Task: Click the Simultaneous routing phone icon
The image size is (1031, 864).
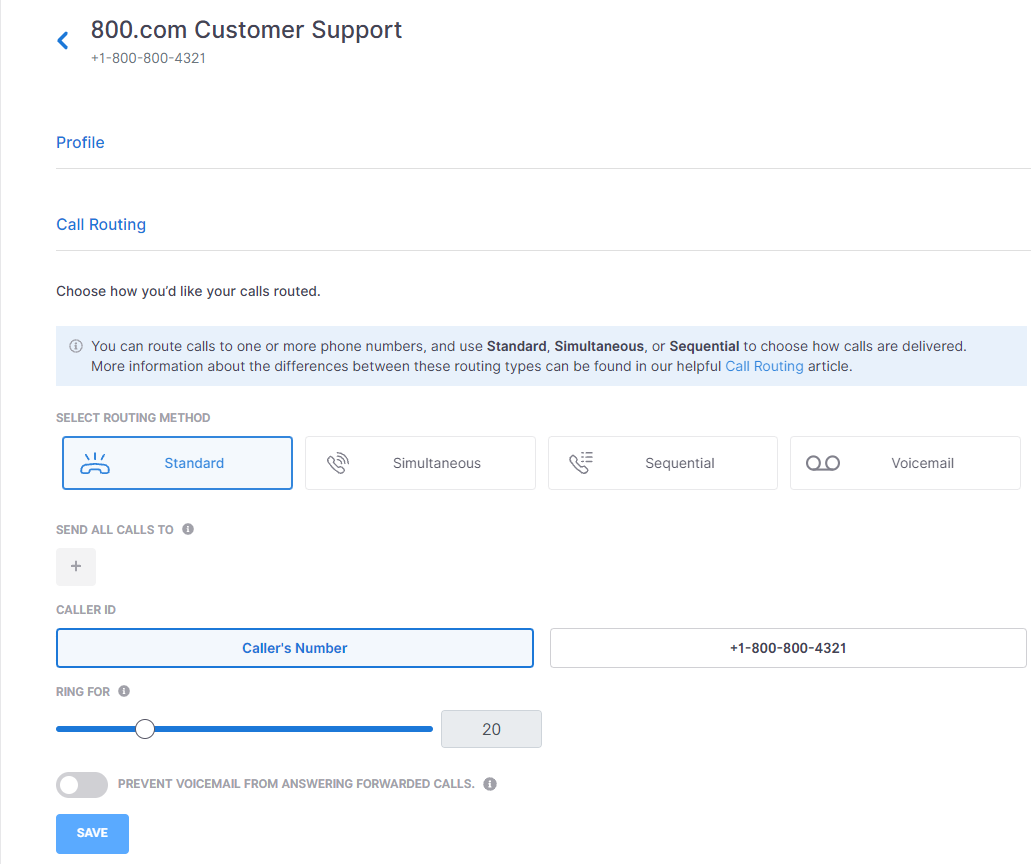Action: (338, 463)
